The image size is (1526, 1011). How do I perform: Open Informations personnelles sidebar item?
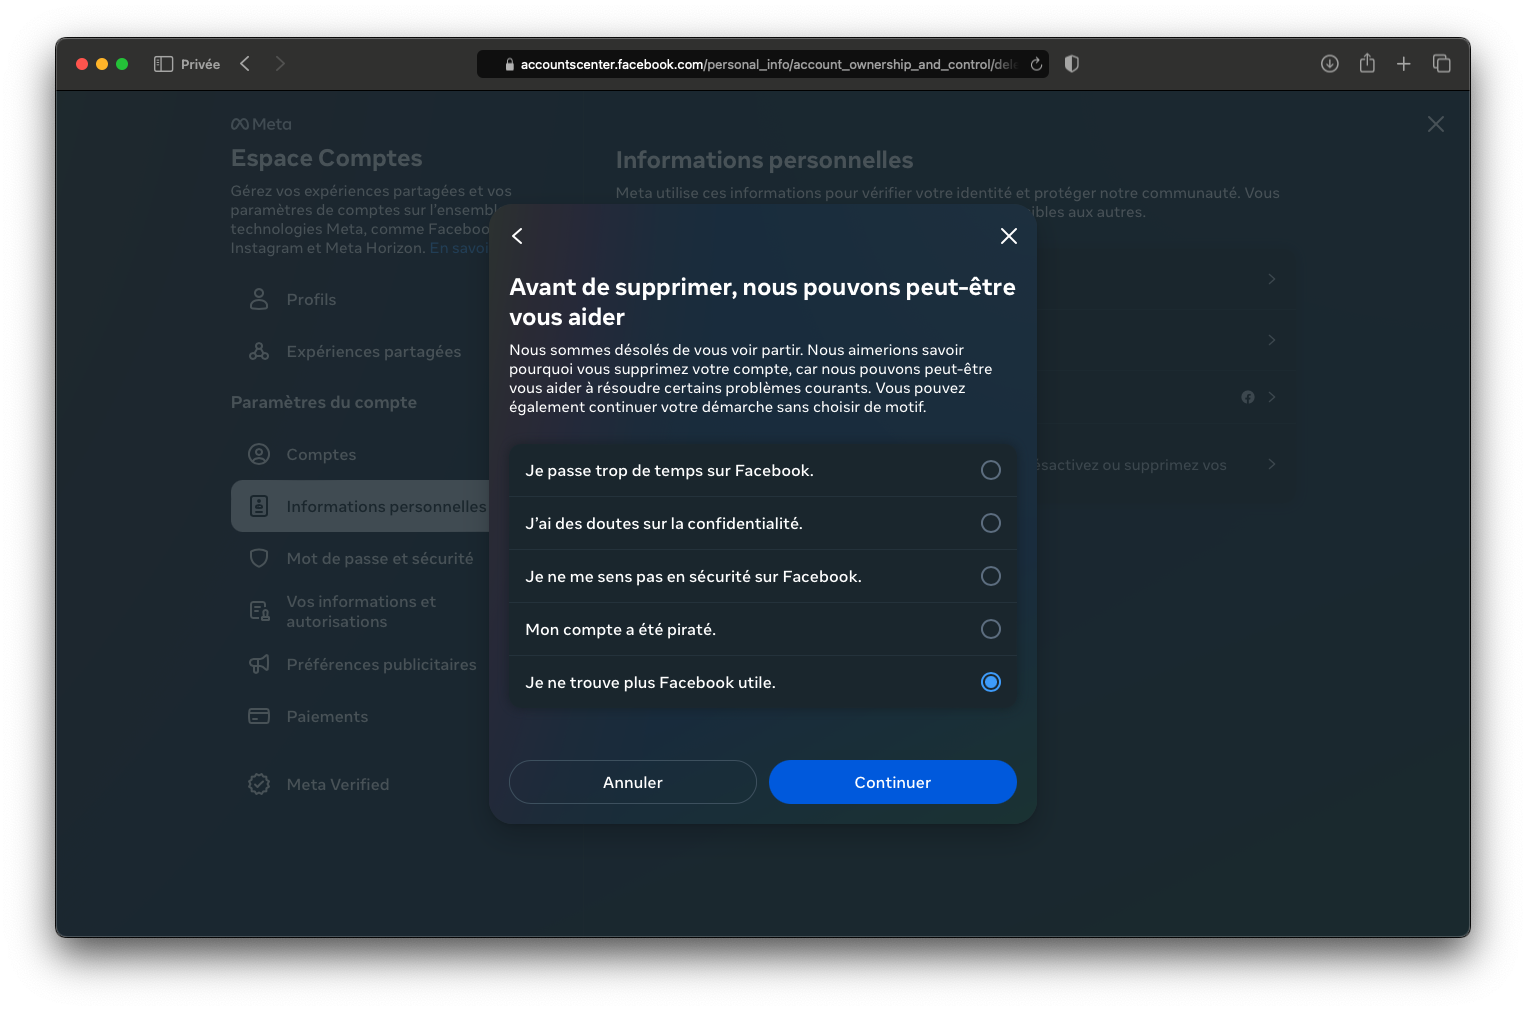[360, 506]
